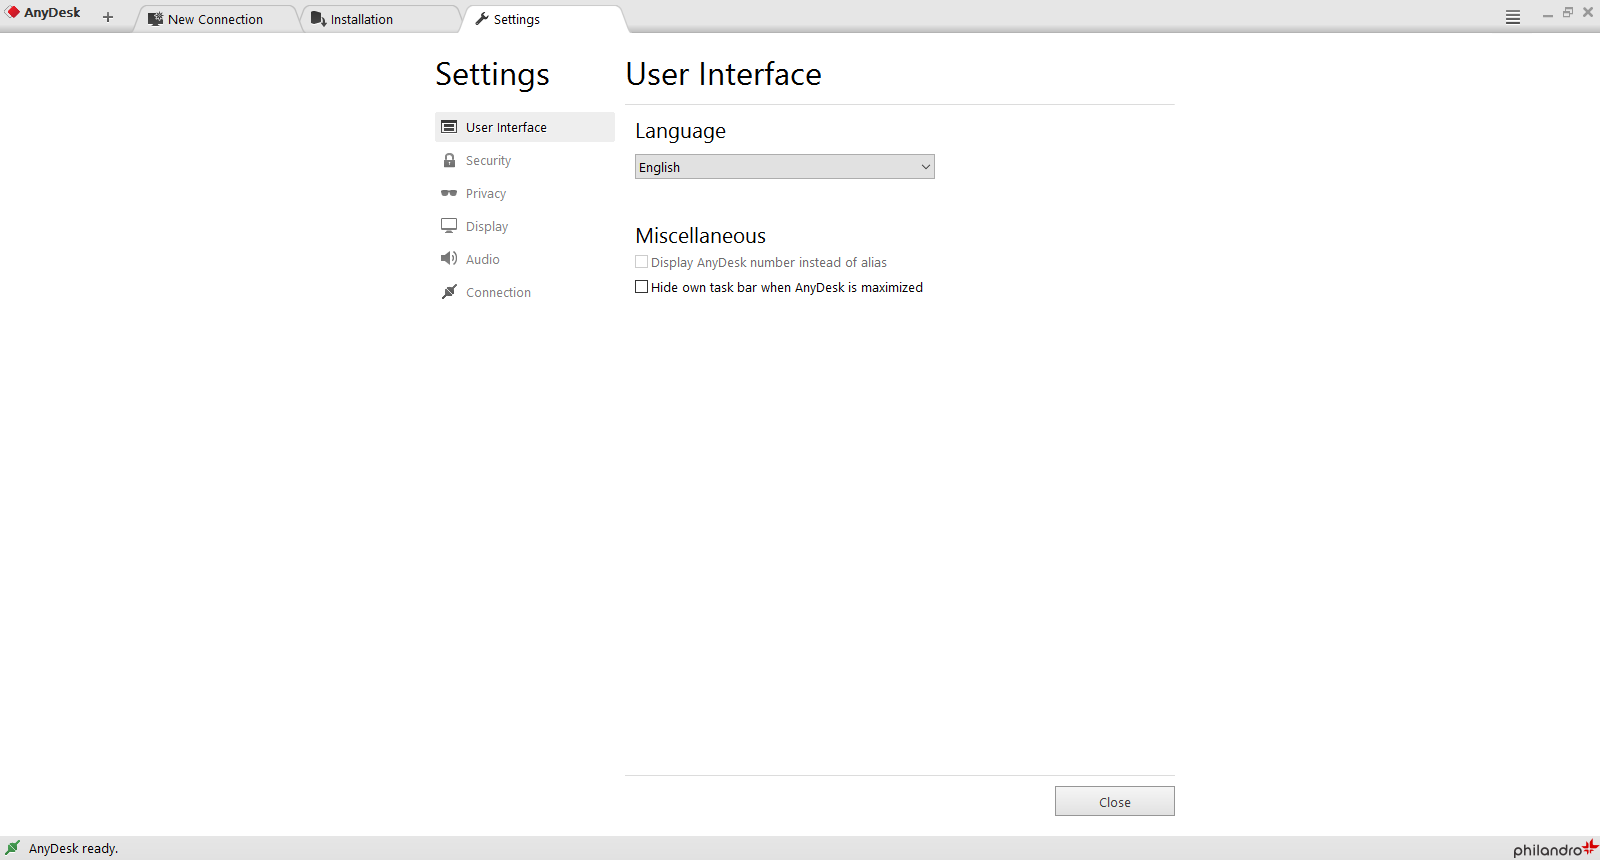Switch to the New Connection tab
This screenshot has height=860, width=1600.
(x=216, y=19)
